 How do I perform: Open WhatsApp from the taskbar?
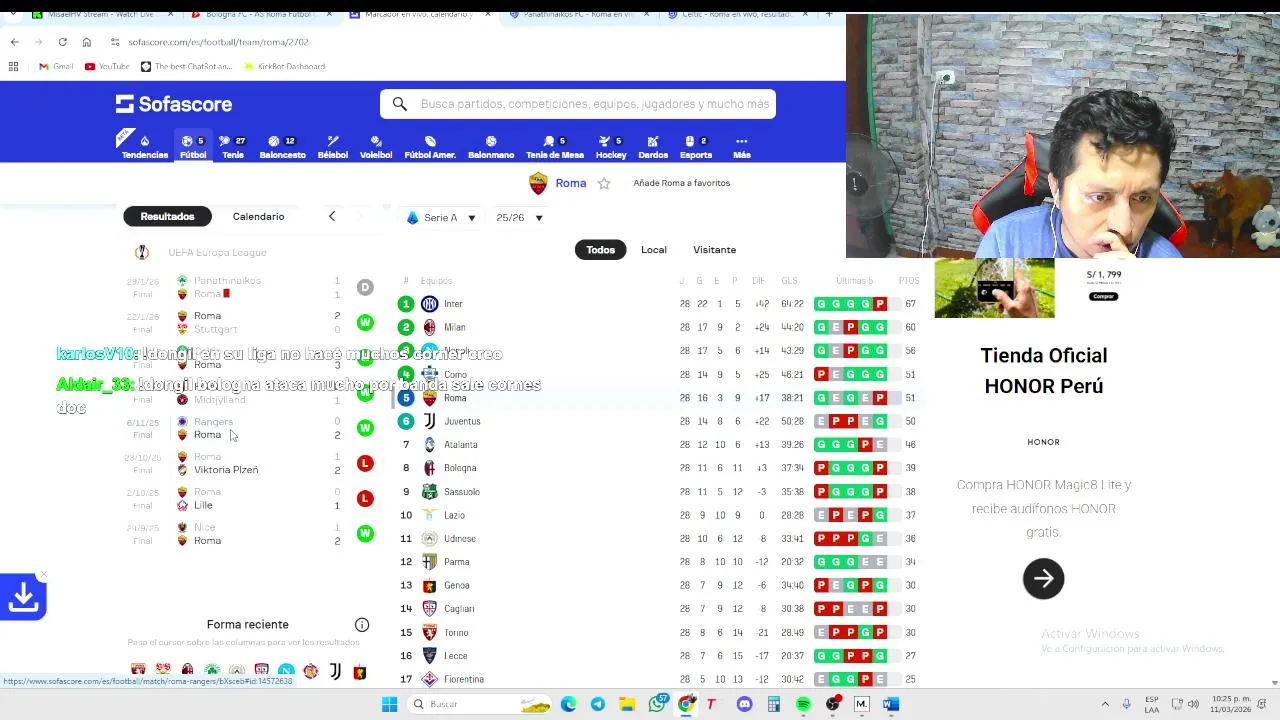[x=657, y=704]
